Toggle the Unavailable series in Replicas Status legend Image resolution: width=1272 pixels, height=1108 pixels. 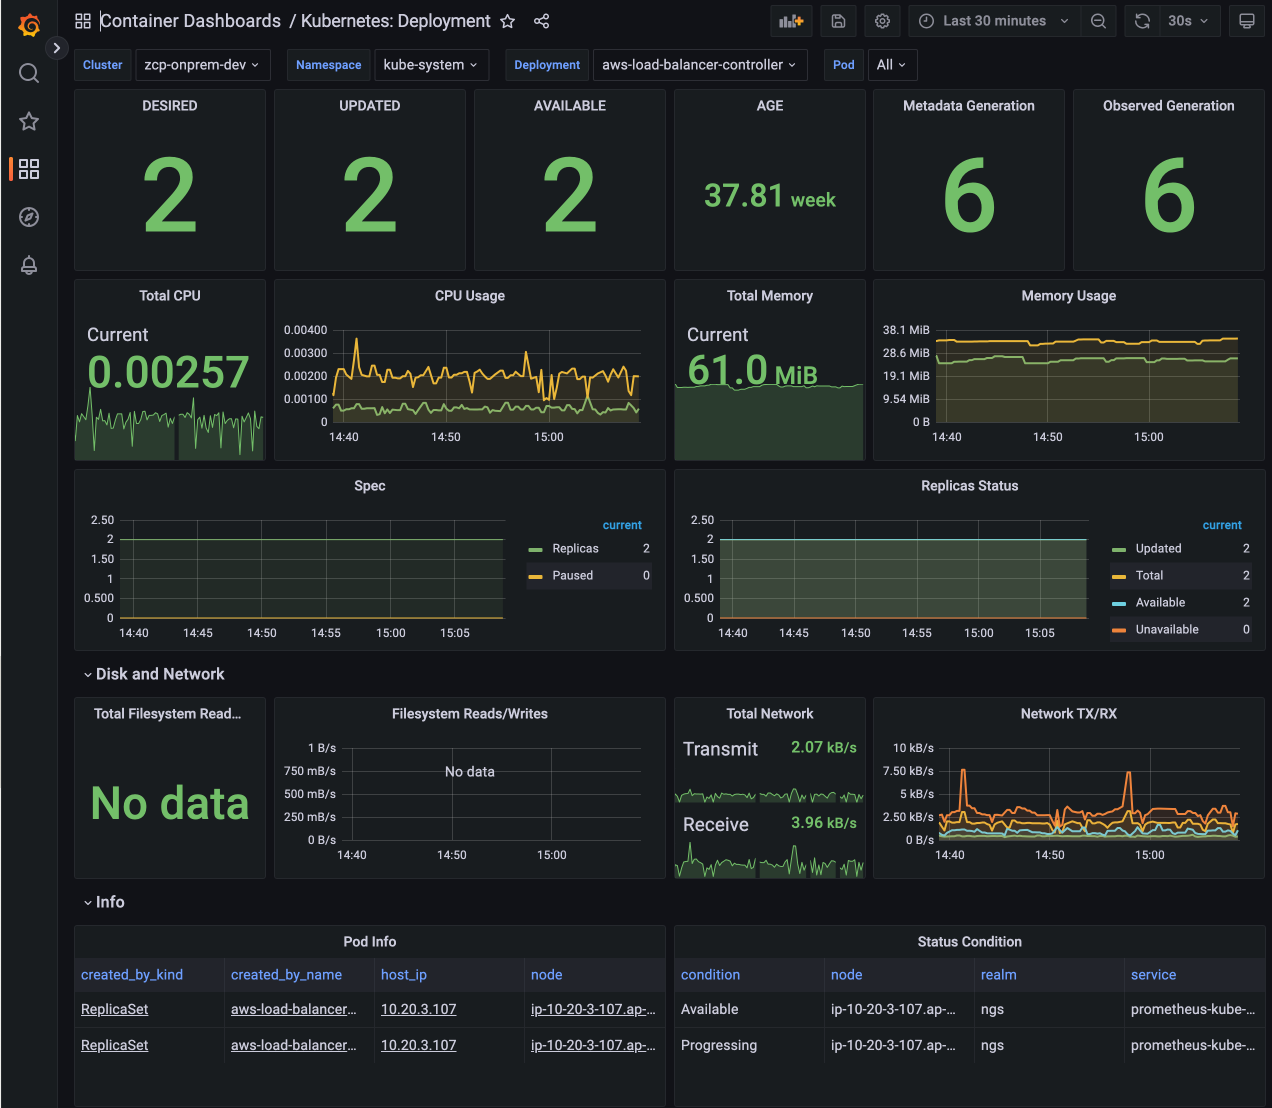(x=1167, y=630)
